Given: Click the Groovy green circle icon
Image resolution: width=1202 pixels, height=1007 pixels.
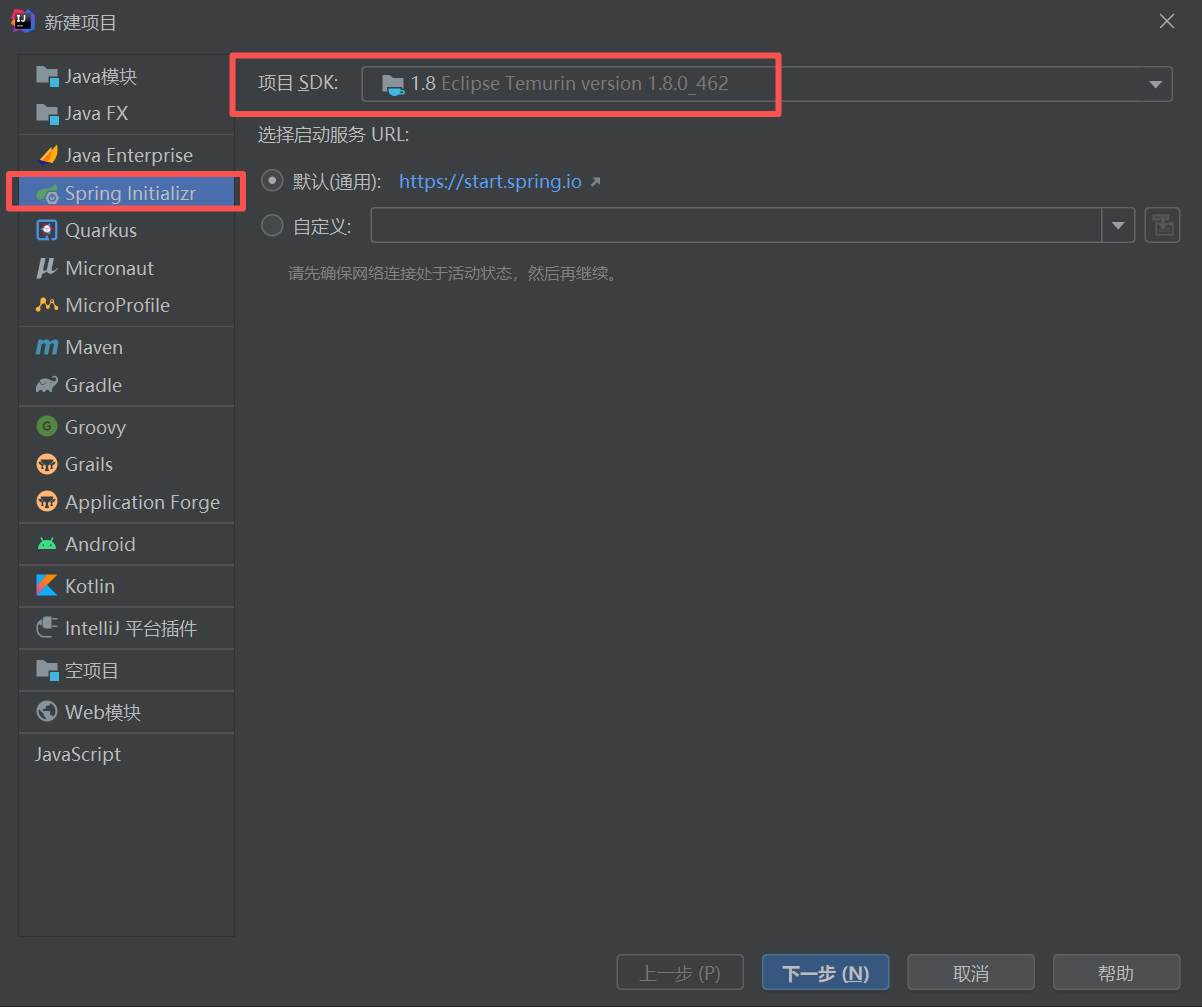Looking at the screenshot, I should 47,427.
